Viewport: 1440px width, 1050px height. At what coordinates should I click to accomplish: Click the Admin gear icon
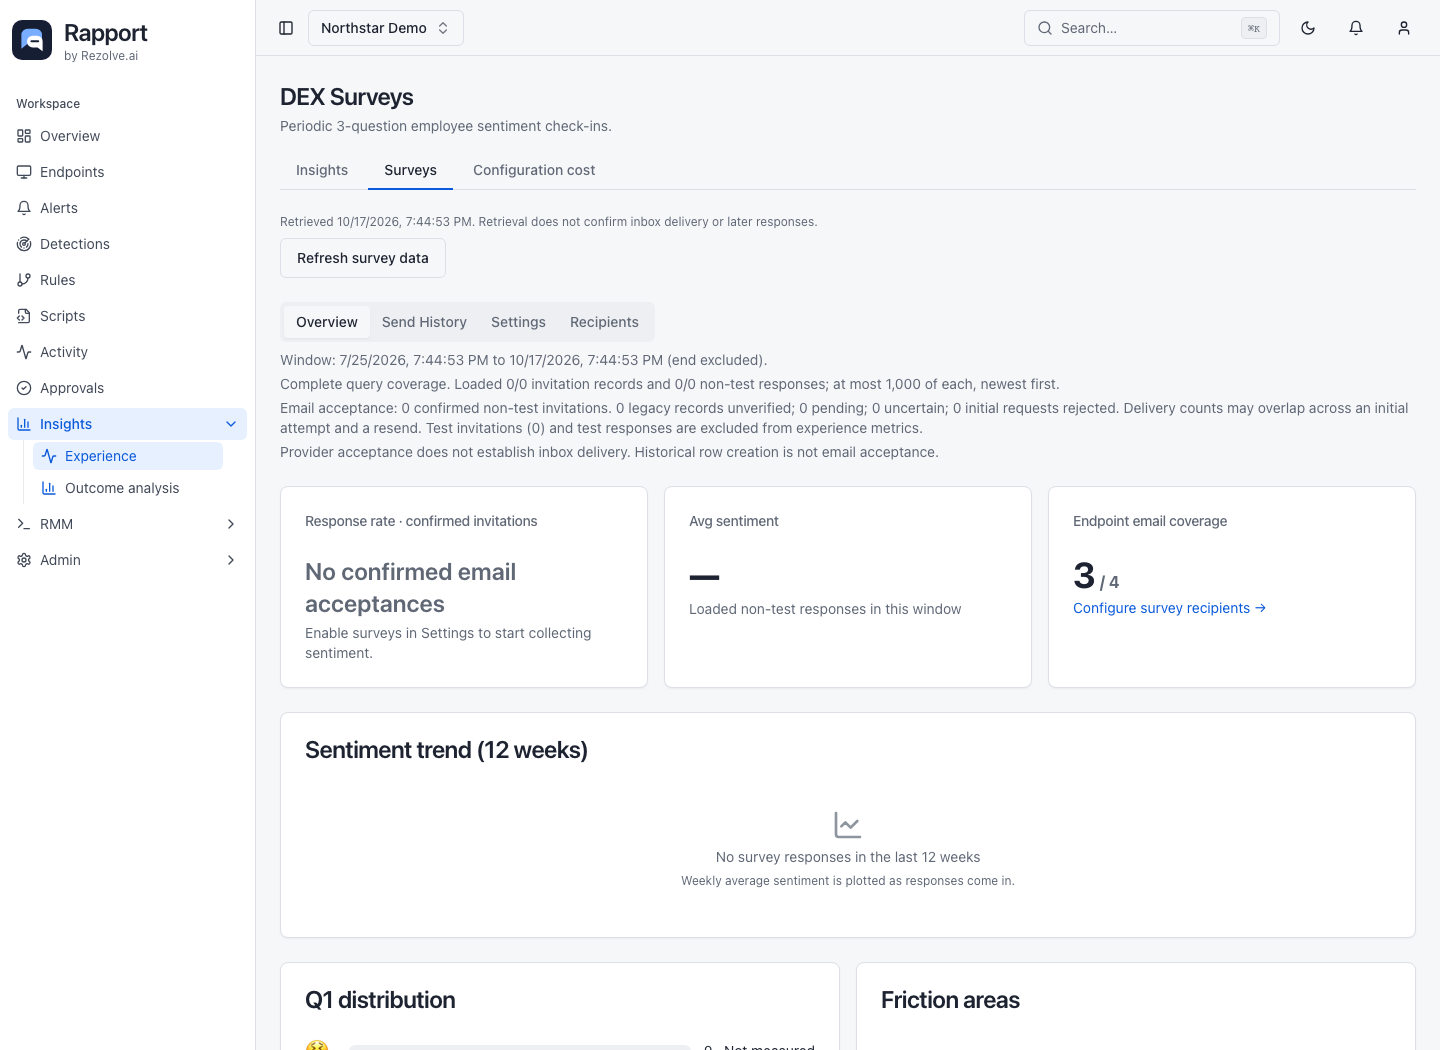[x=24, y=560]
